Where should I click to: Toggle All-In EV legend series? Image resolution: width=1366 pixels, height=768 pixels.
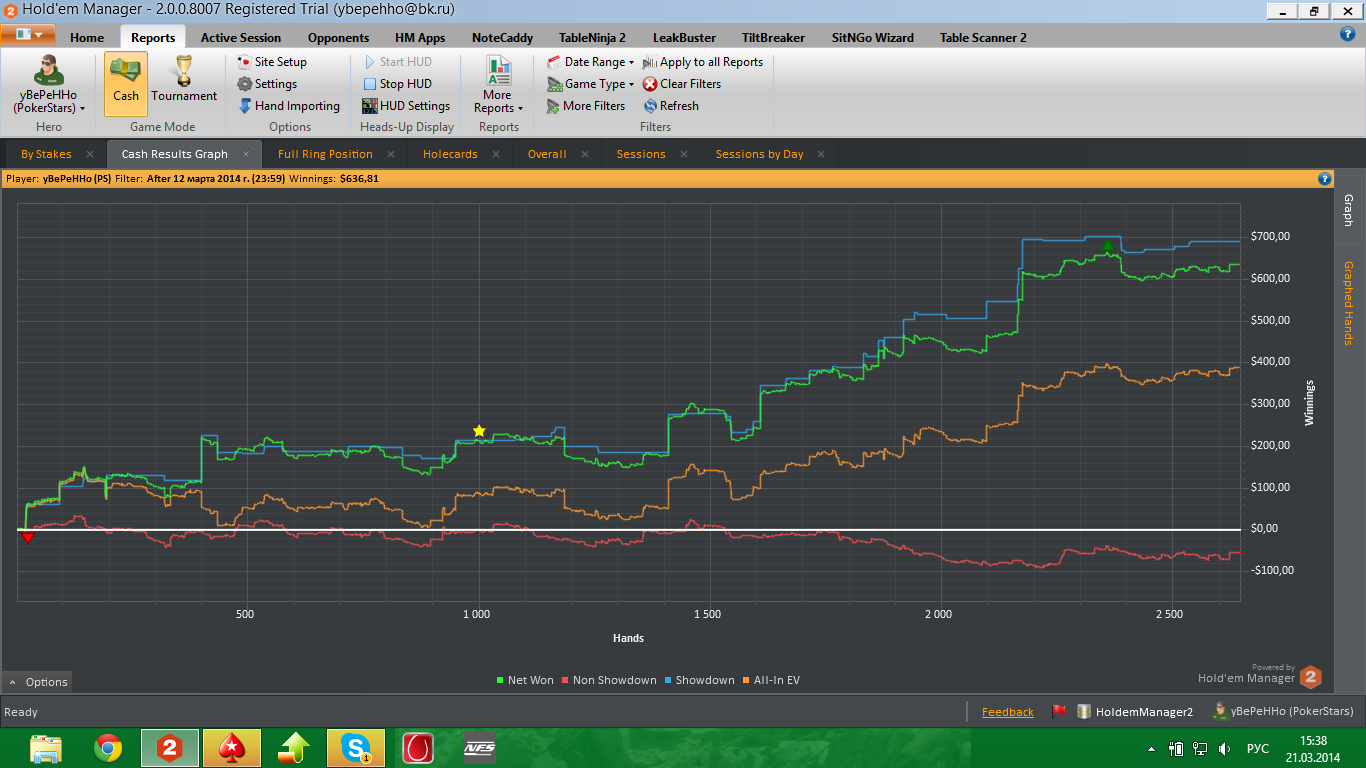coord(773,680)
